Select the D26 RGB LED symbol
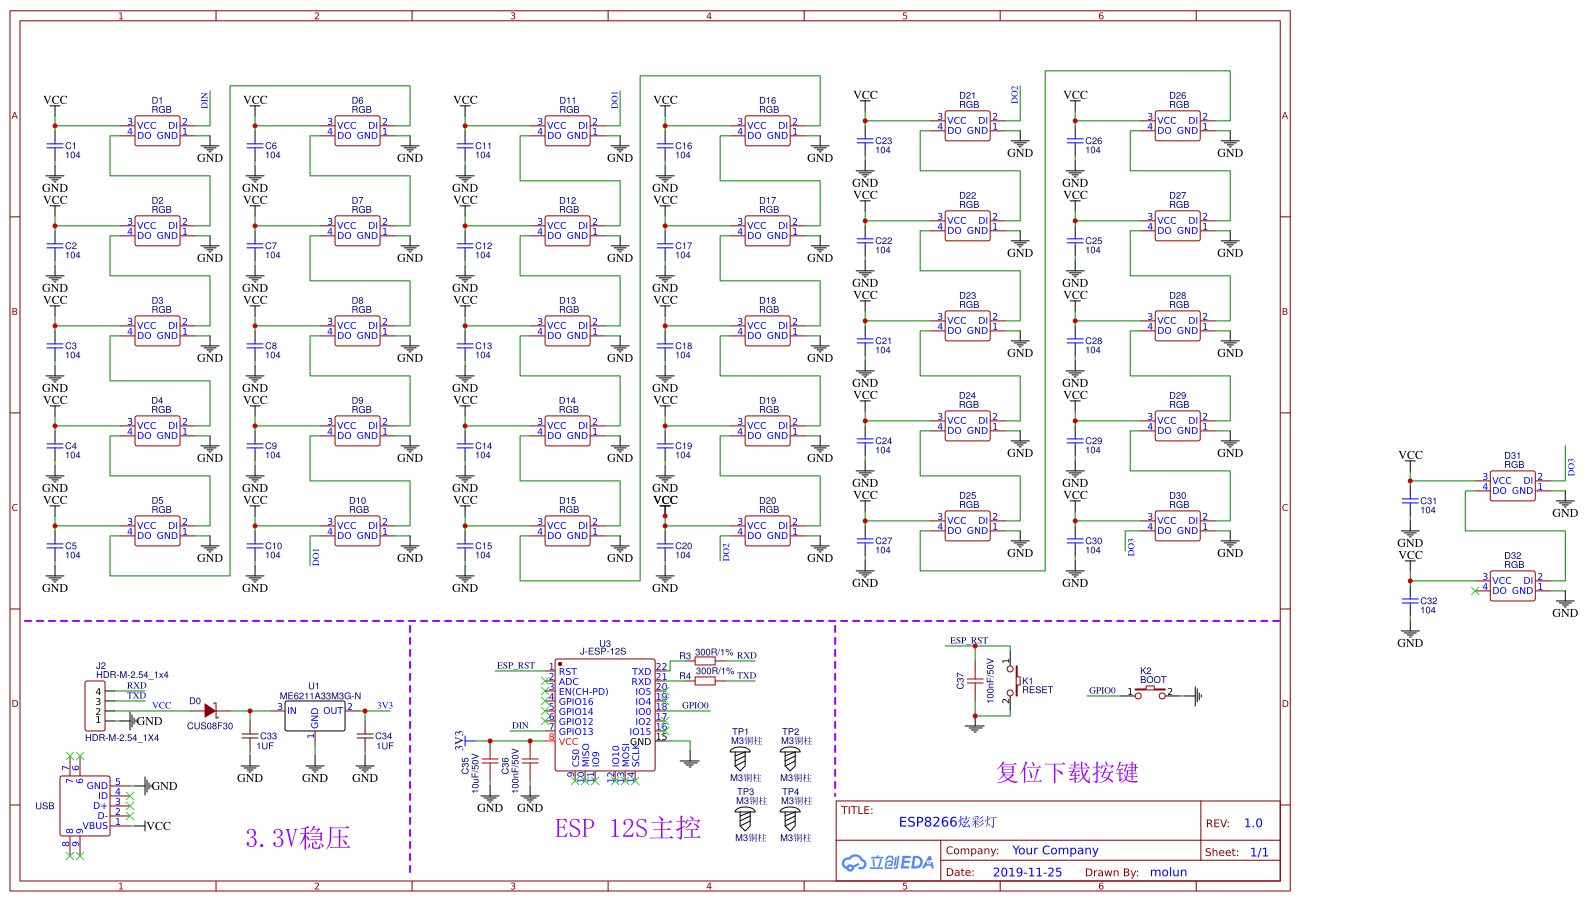Viewport: 1589px width, 901px height. [1178, 125]
